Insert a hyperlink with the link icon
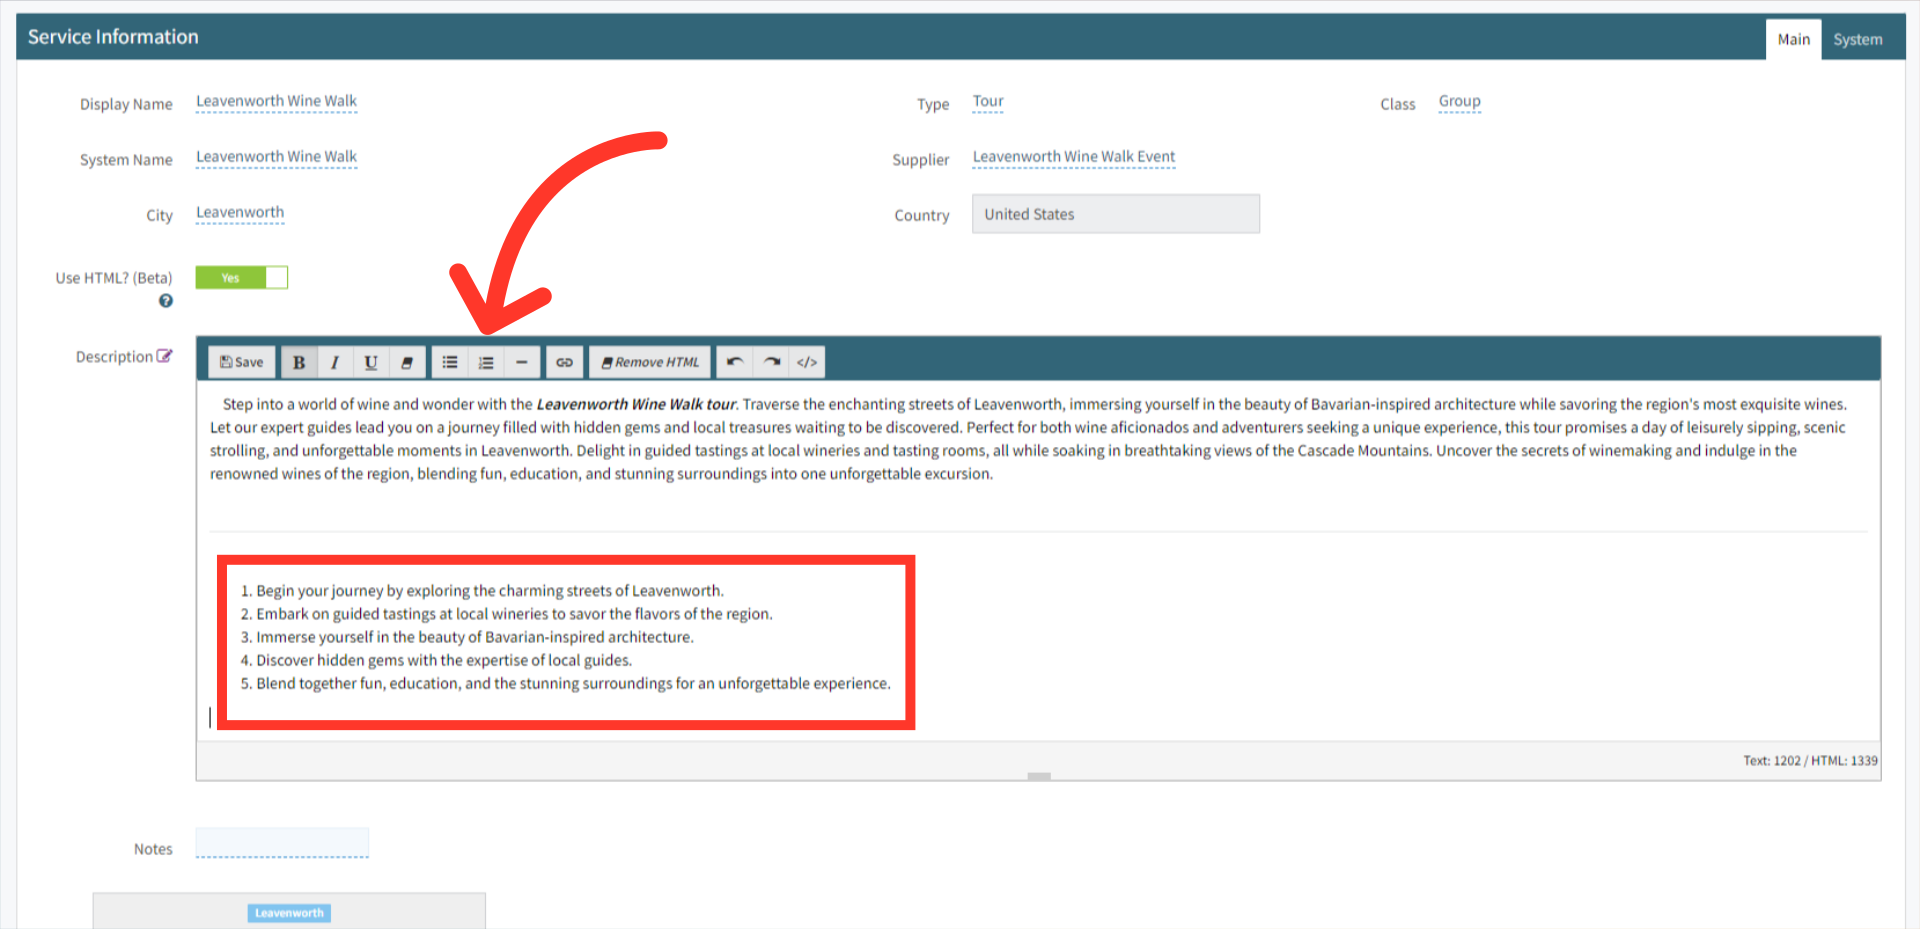The image size is (1920, 929). [x=564, y=362]
